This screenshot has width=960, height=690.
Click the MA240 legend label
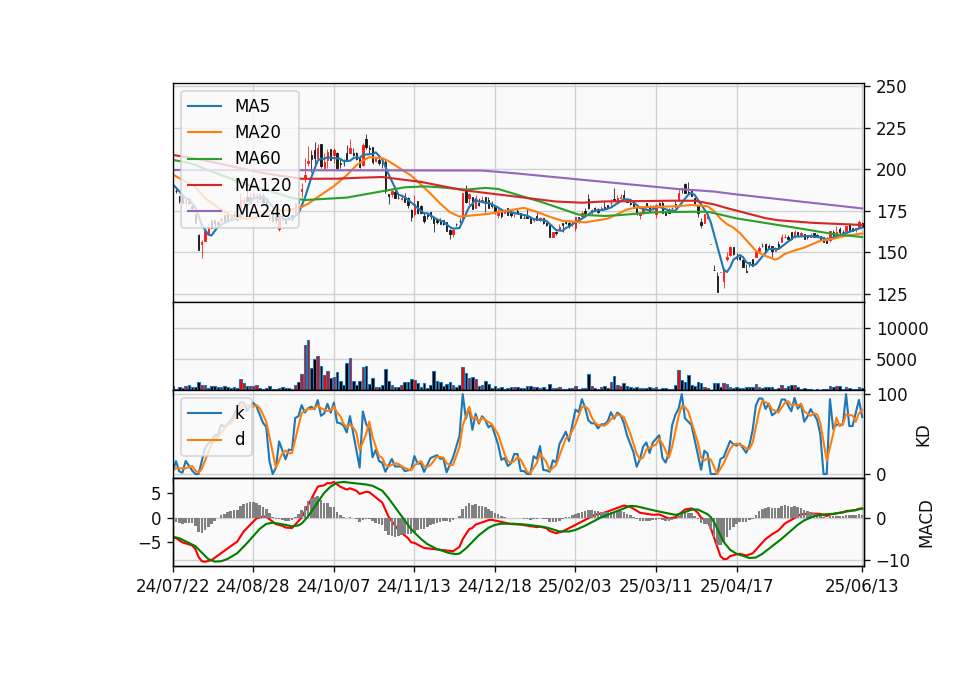[x=263, y=211]
